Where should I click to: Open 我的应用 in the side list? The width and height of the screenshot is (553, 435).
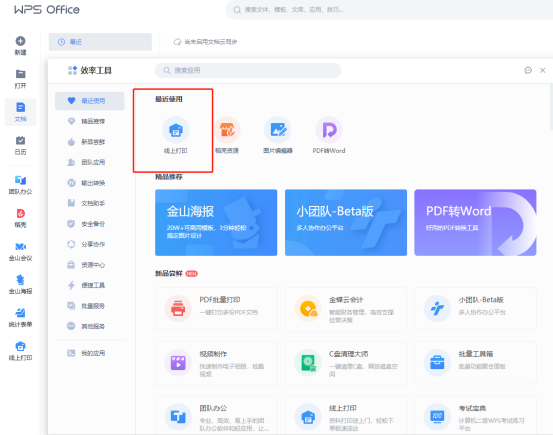pyautogui.click(x=90, y=353)
